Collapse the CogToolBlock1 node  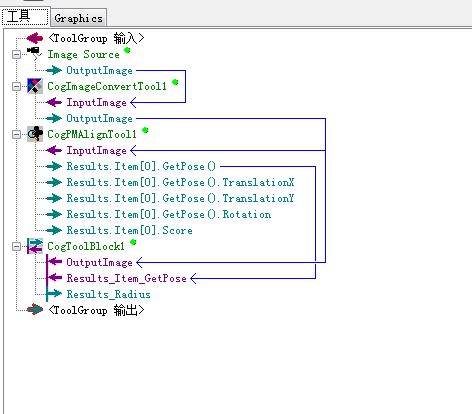pyautogui.click(x=16, y=246)
